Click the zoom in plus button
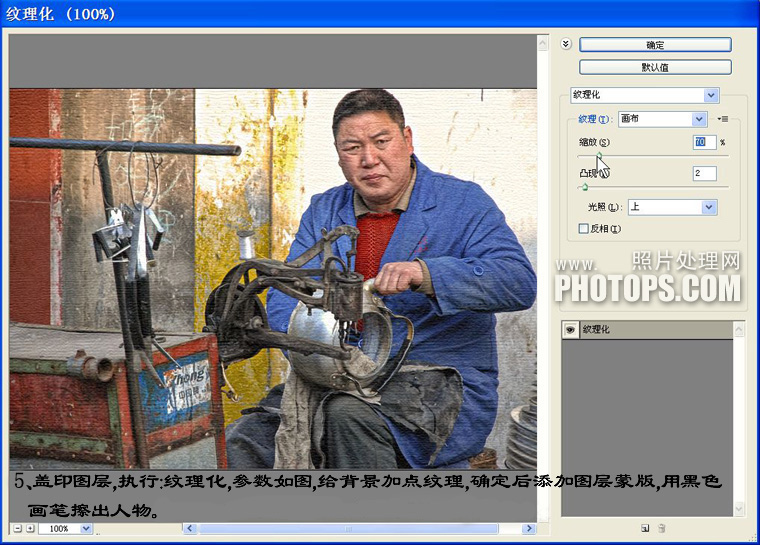The width and height of the screenshot is (760, 545). tap(30, 529)
